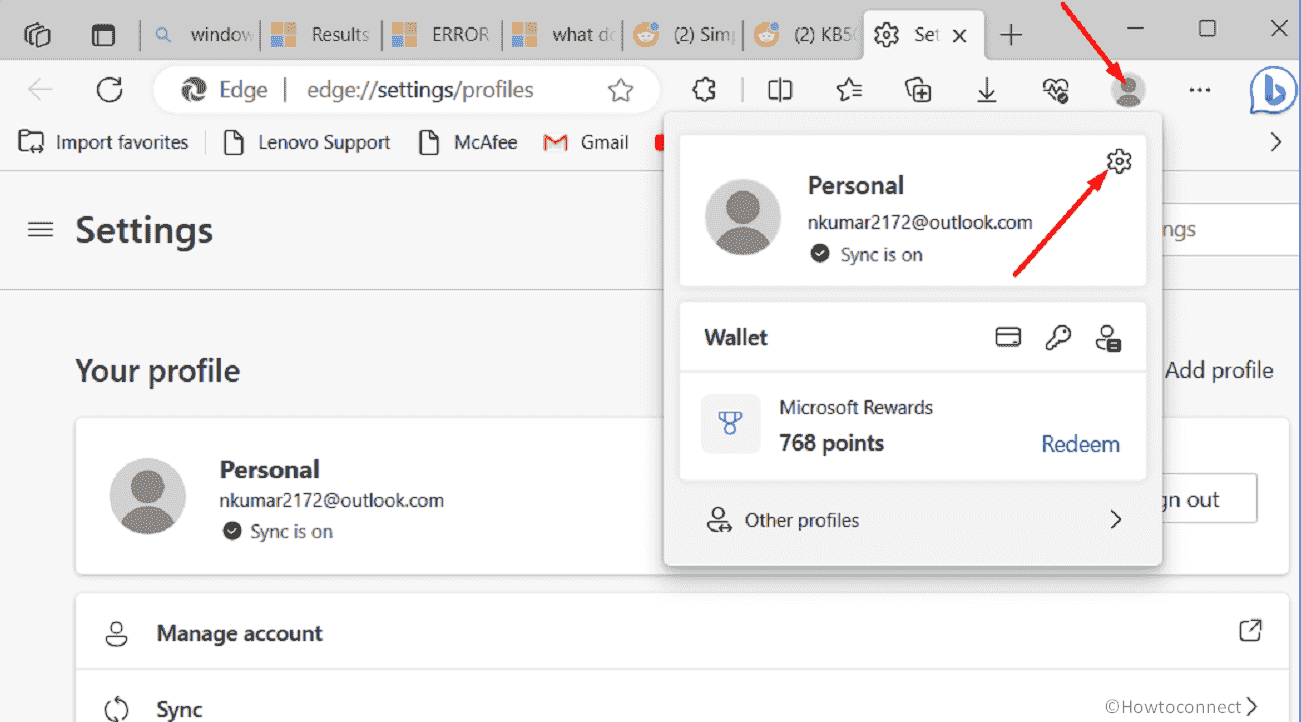Open Wallet personal info icon
This screenshot has width=1301, height=722.
(x=1108, y=338)
